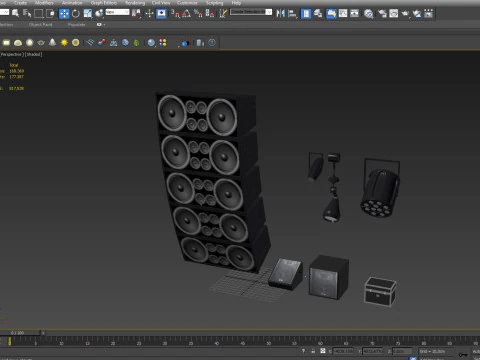Viewport: 480px width, 360px height.
Task: Open the Scripting menu
Action: click(214, 3)
